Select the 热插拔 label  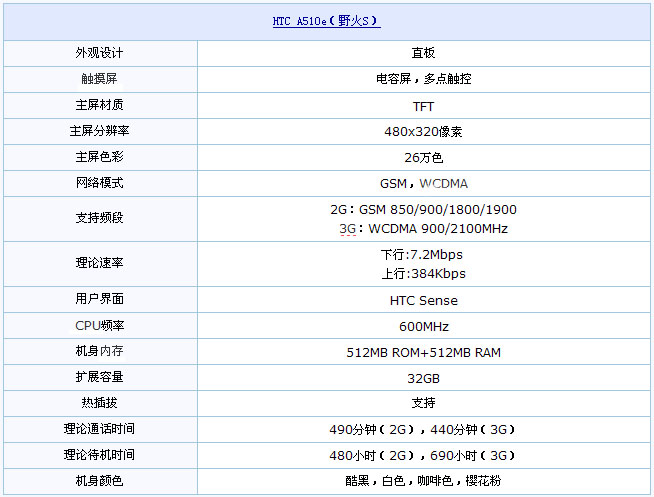(99, 403)
